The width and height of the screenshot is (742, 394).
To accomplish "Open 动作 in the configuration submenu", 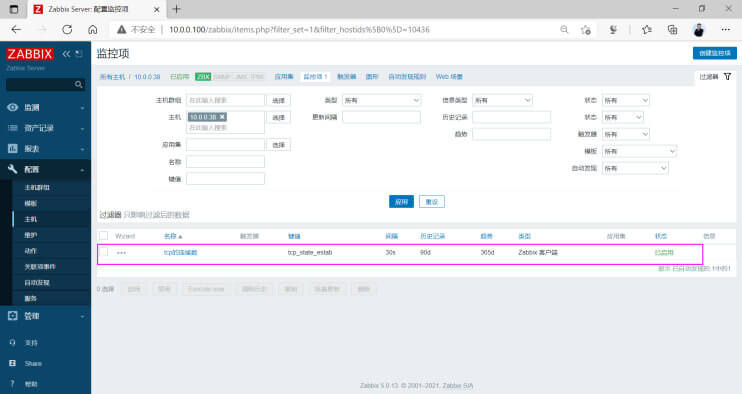I will (31, 251).
